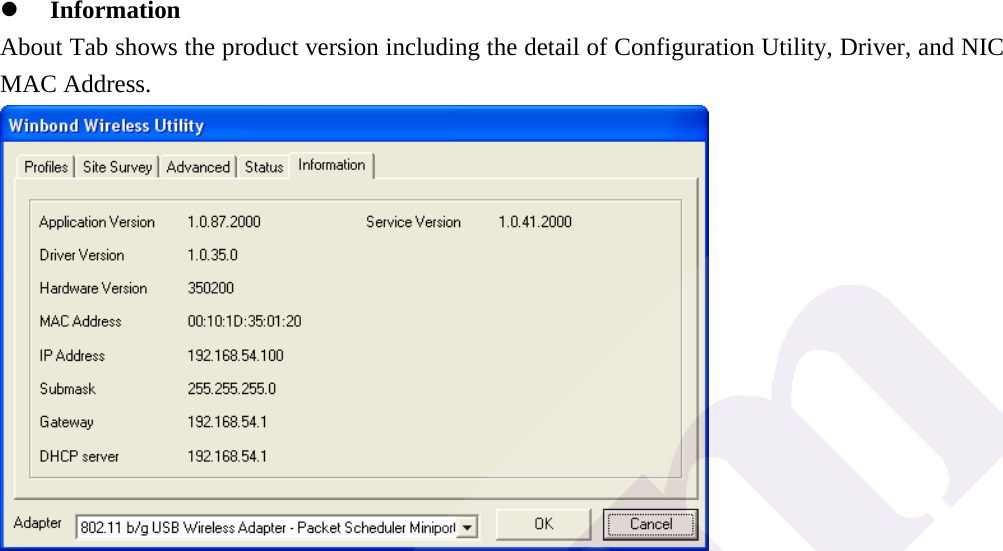Screen dimensions: 1003x551
Task: Click Gateway value 192.168.54.1
Action: pos(227,422)
